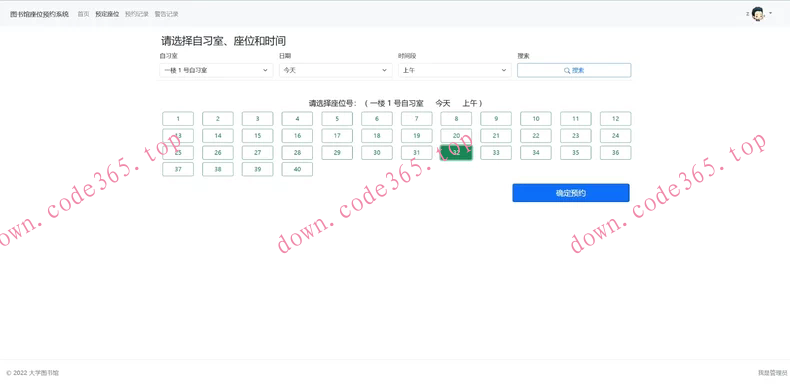Click seat button 35

click(575, 153)
